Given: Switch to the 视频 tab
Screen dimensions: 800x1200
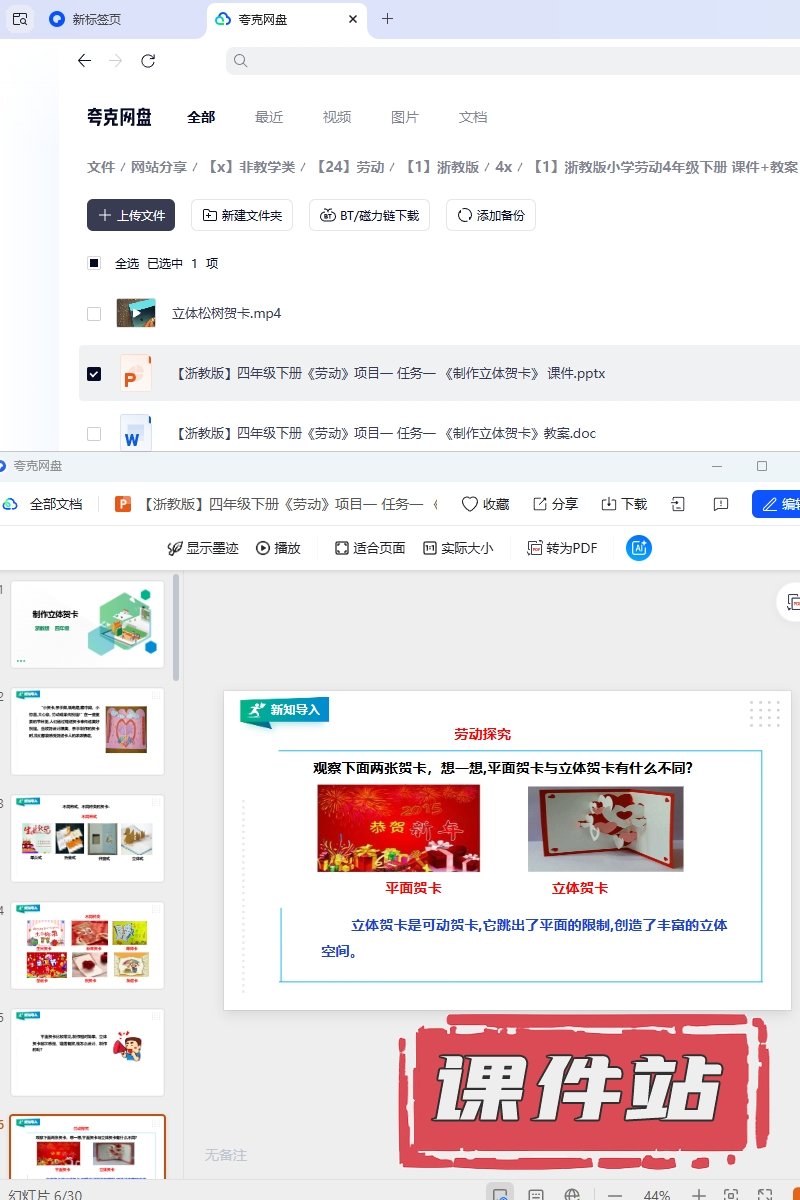Looking at the screenshot, I should (337, 117).
